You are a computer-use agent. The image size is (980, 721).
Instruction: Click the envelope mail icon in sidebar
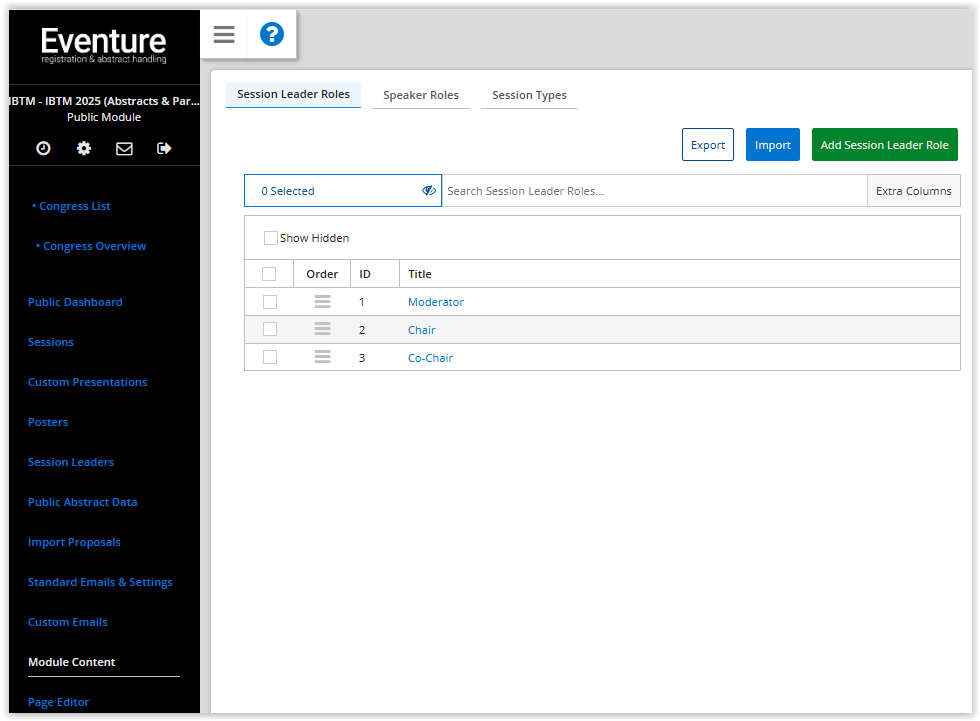[x=124, y=148]
